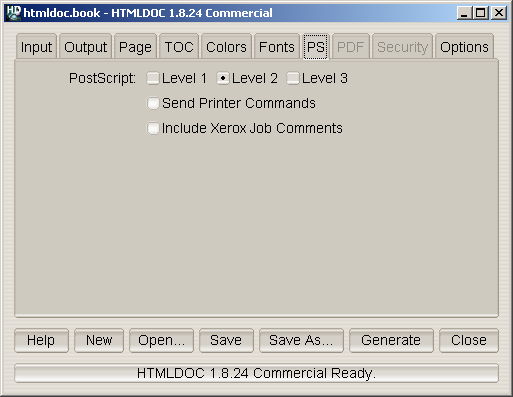Image resolution: width=513 pixels, height=397 pixels.
Task: Toggle Include Xerox Job Comments option
Action: click(153, 128)
